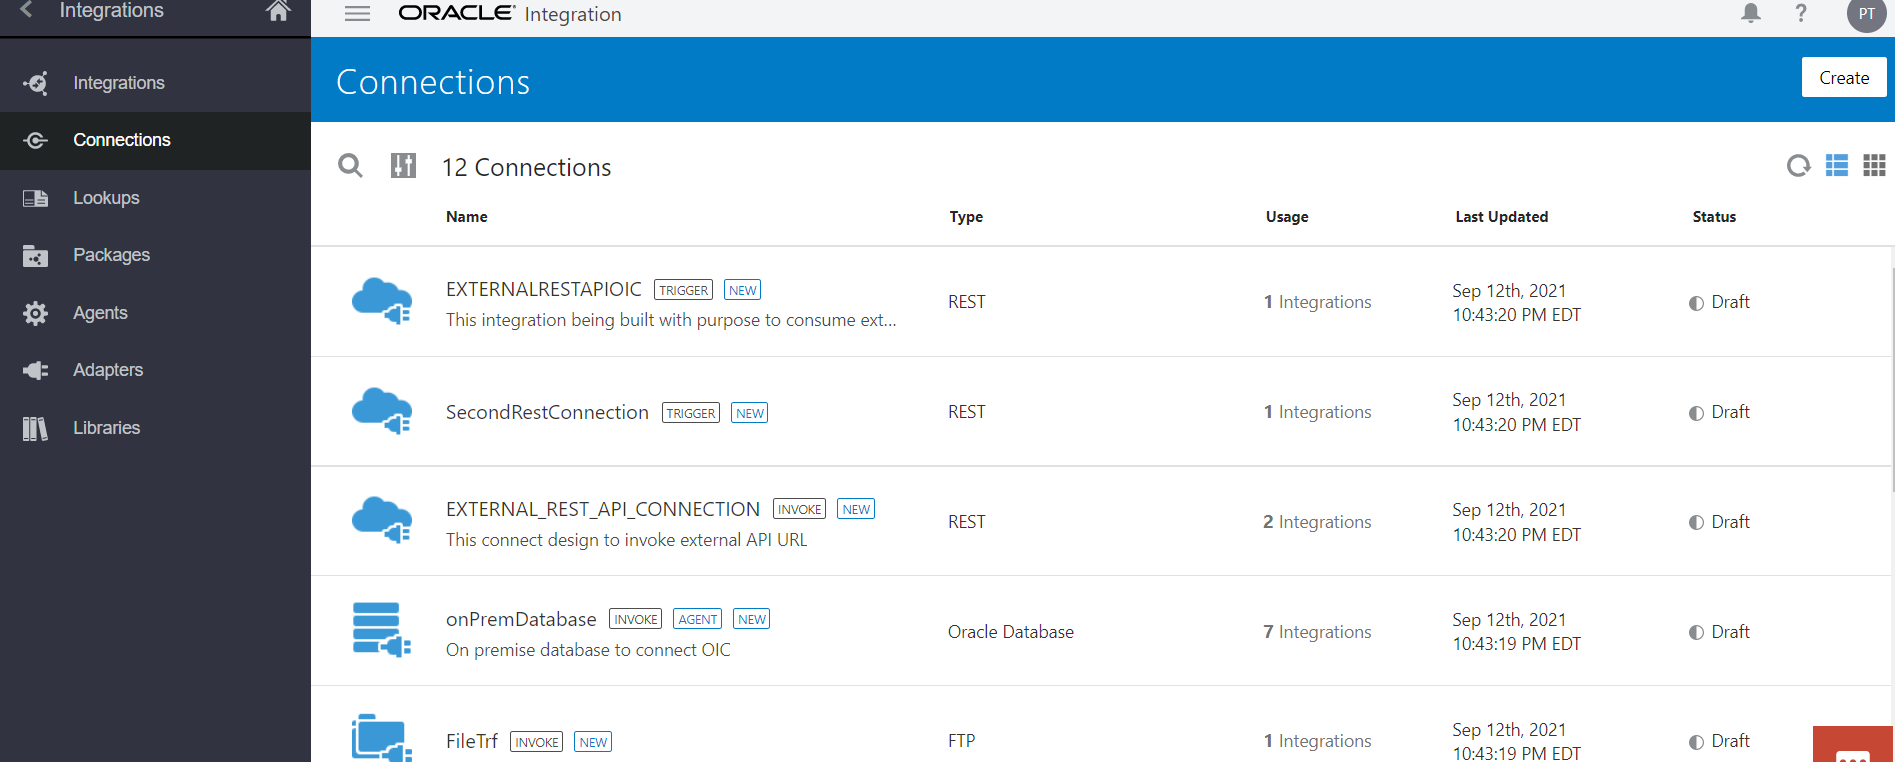Switch to grid view

(x=1875, y=165)
